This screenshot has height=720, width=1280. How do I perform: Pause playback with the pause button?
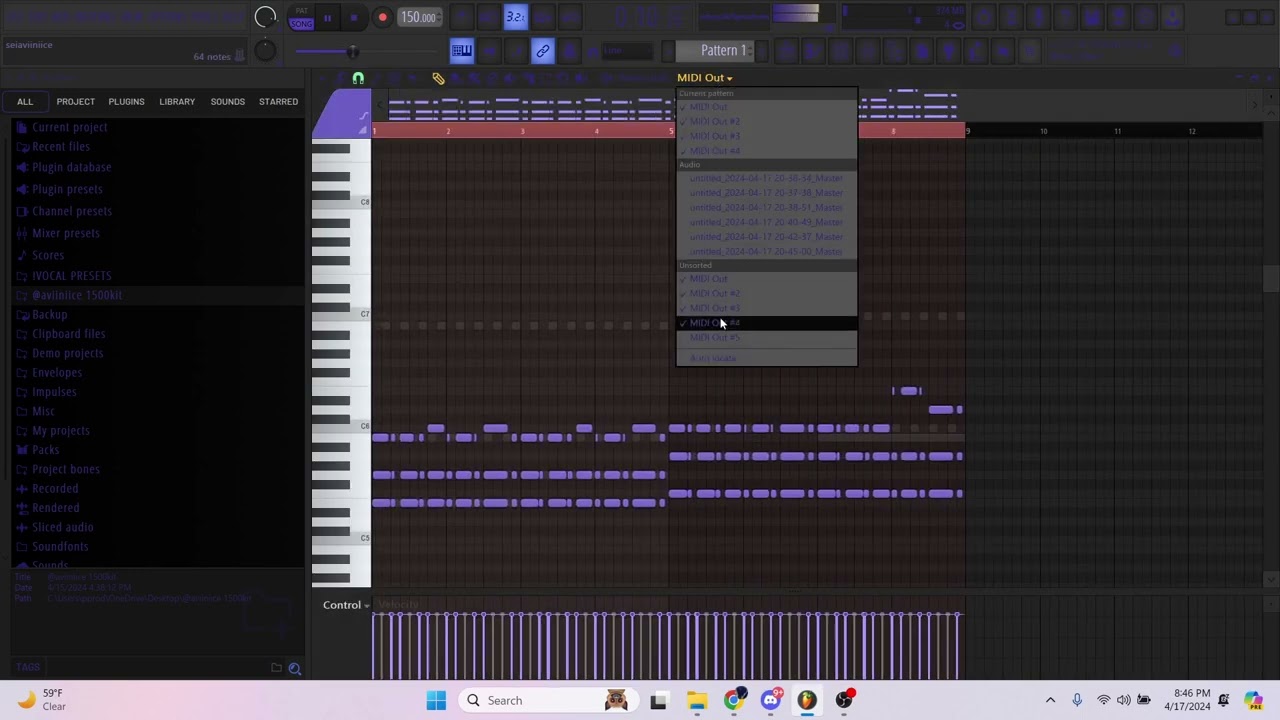pyautogui.click(x=327, y=18)
